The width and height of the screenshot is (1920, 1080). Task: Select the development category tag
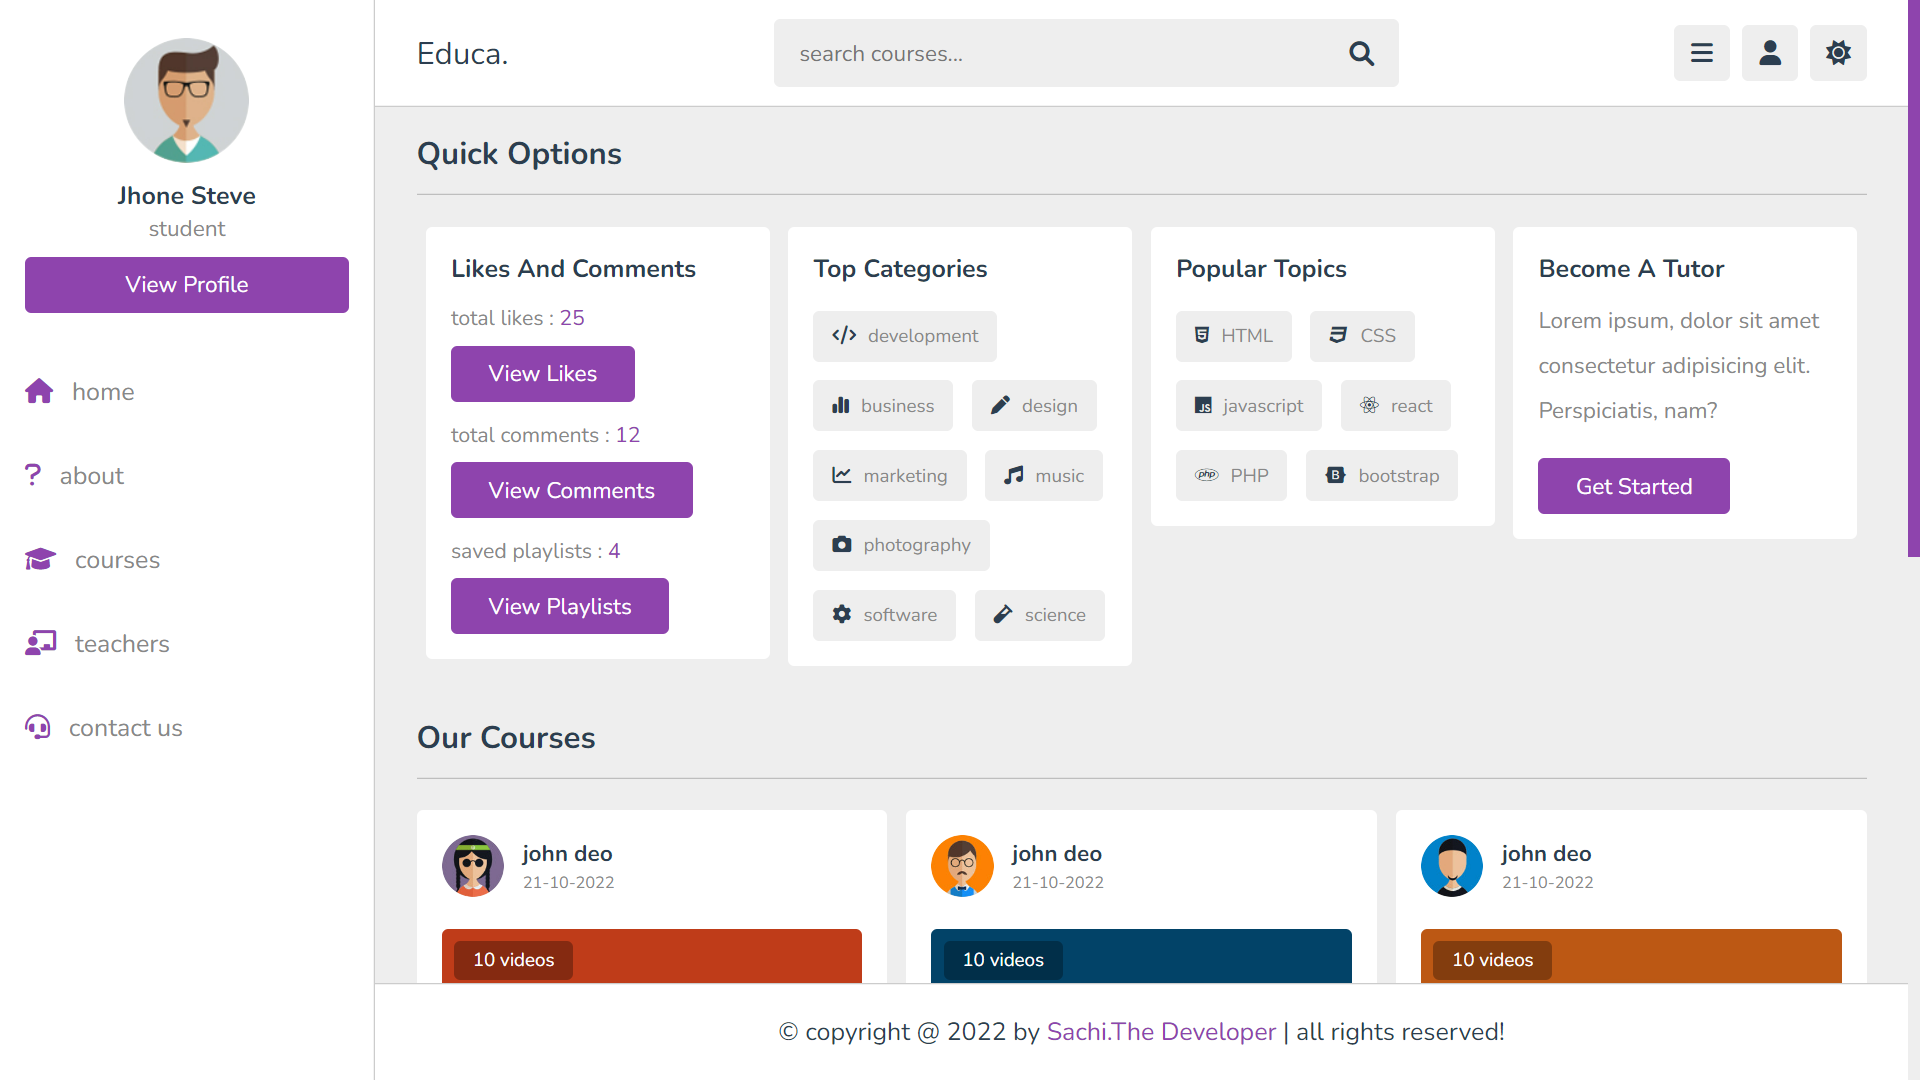tap(904, 336)
